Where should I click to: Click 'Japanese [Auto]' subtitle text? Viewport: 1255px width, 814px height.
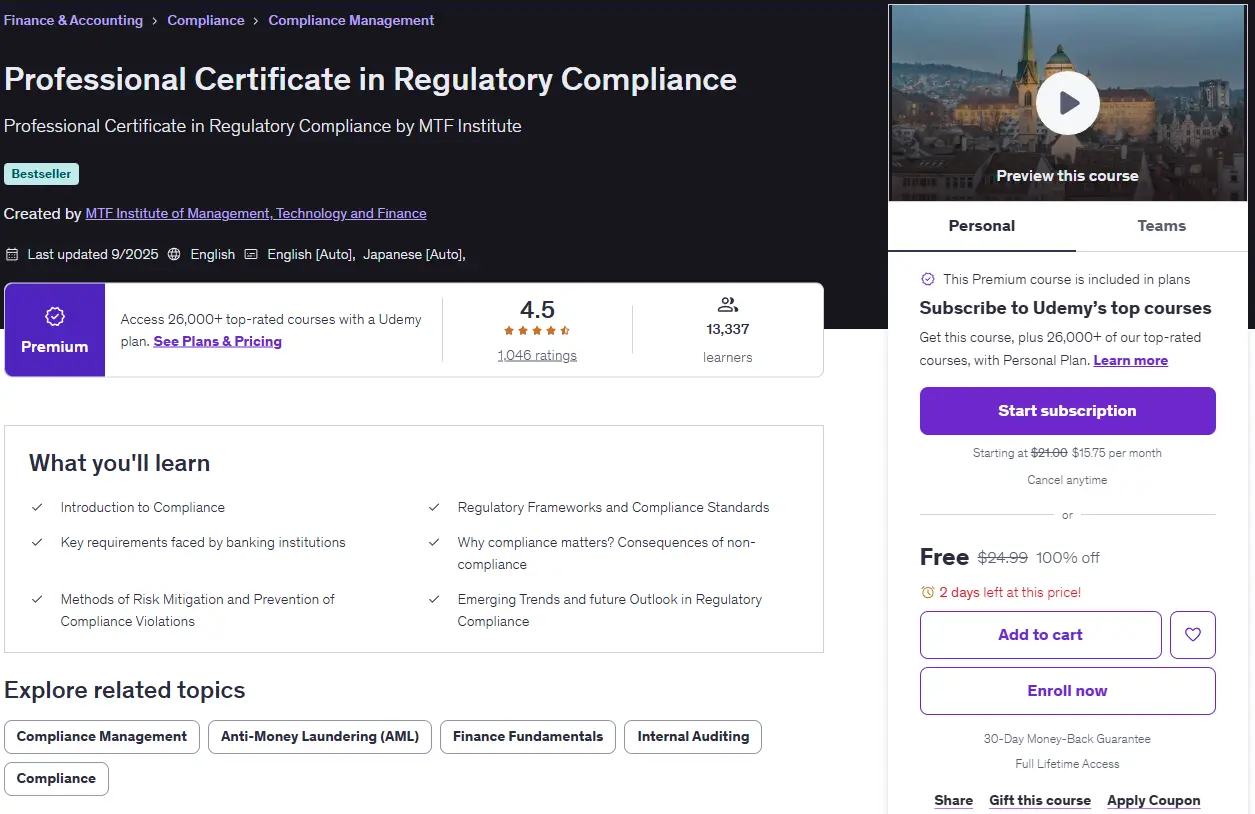tap(413, 254)
